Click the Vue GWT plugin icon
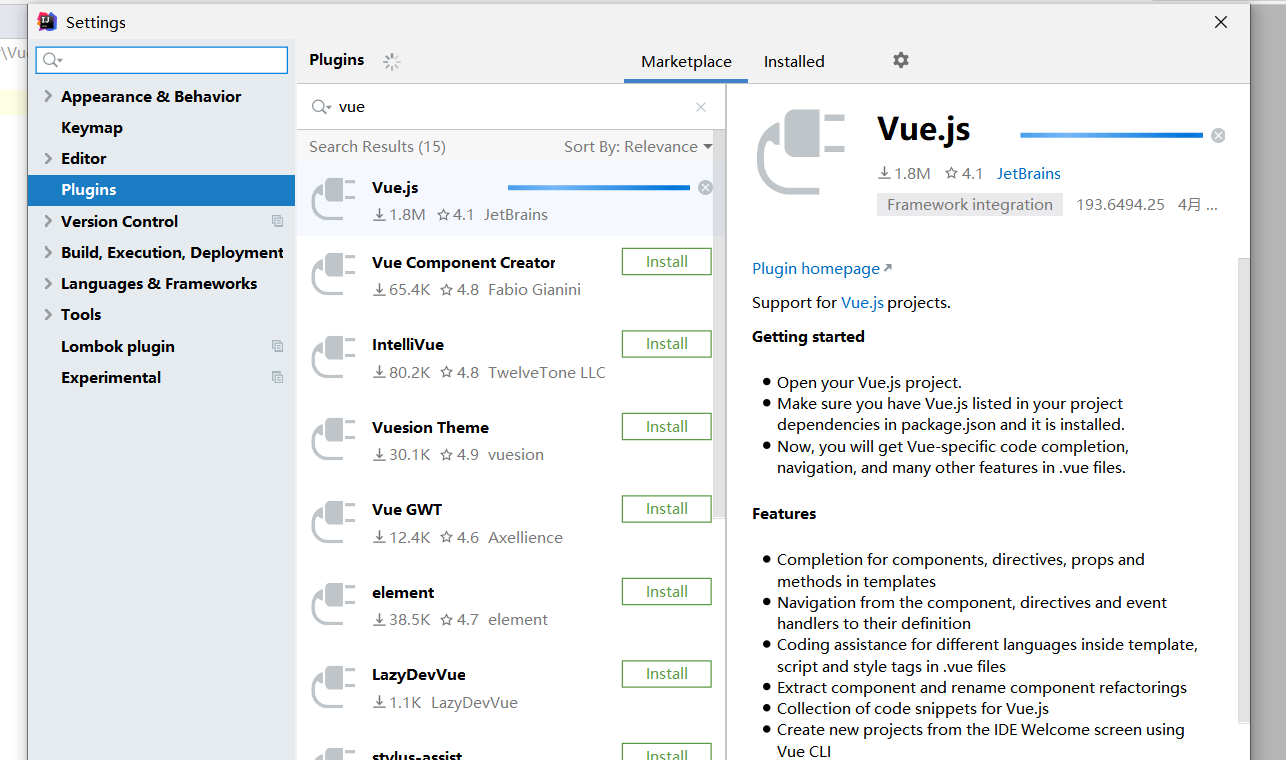This screenshot has height=760, width=1286. coord(334,522)
